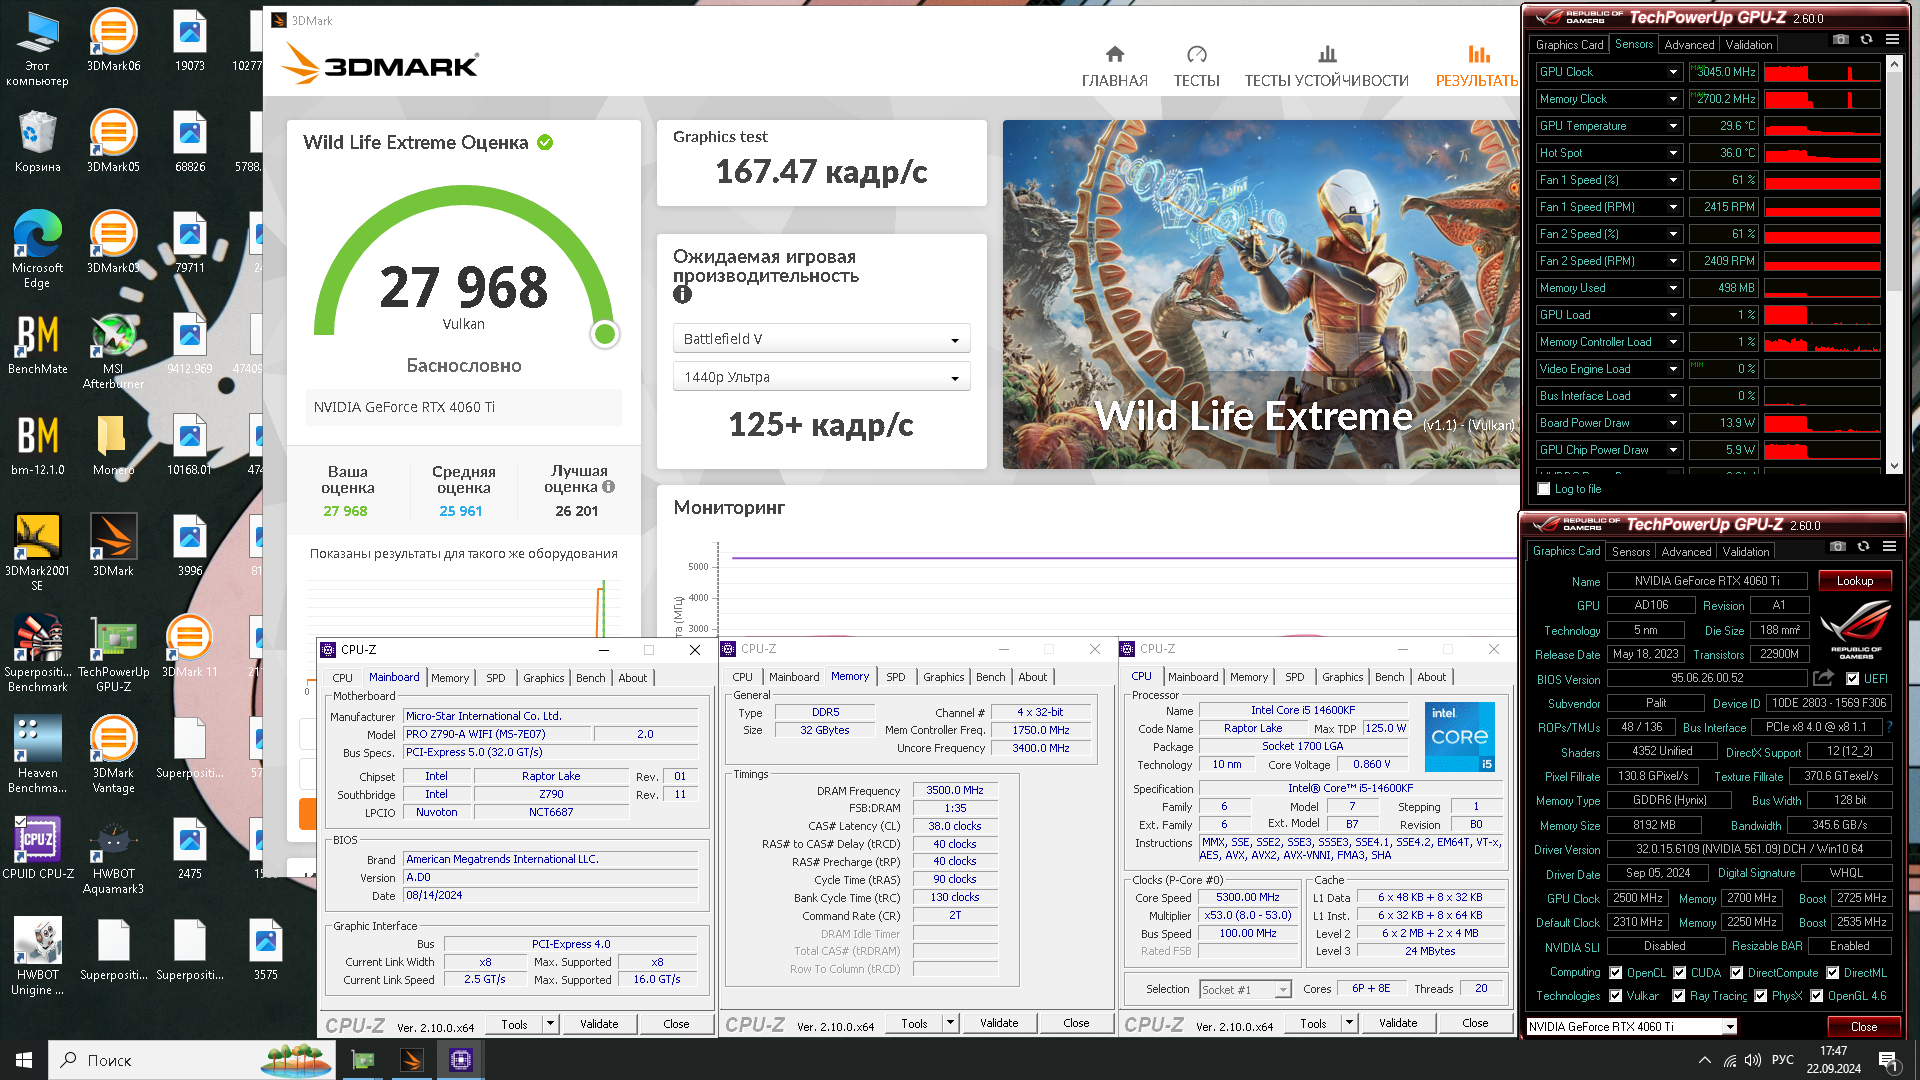Open the NVIDIA GeForce RTX 4060 Ti GPU selector
Viewport: 1920px width, 1080px height.
point(1631,1026)
